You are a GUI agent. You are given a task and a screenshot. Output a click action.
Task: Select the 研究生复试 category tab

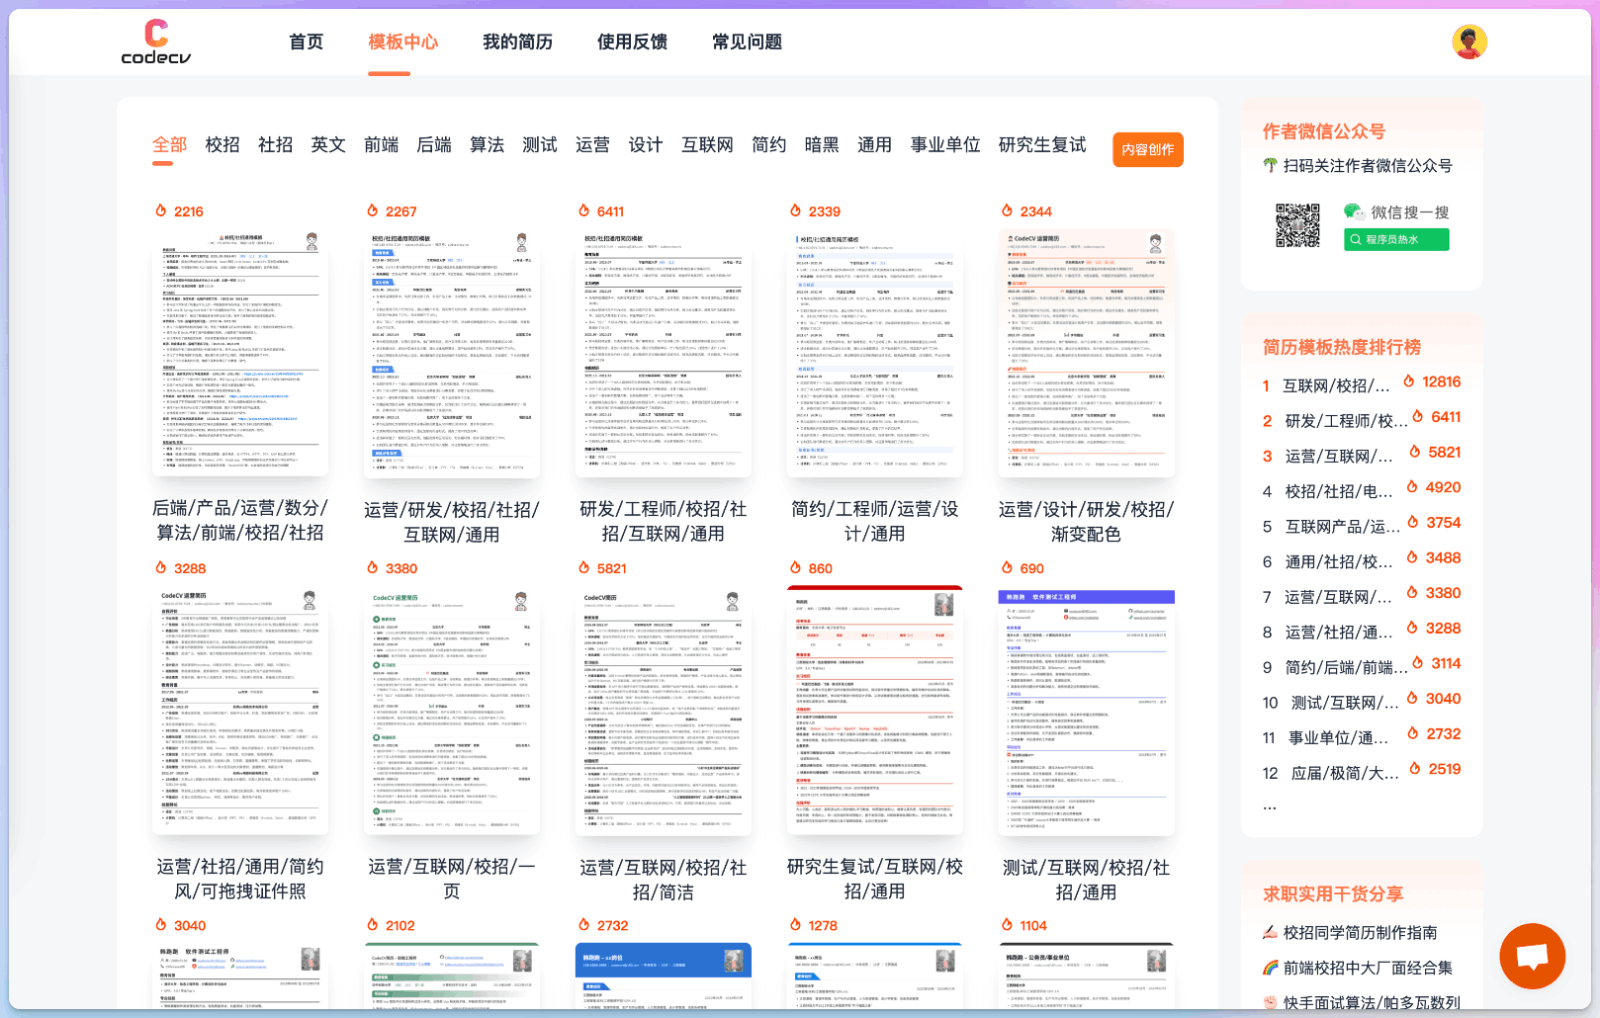pos(1040,144)
